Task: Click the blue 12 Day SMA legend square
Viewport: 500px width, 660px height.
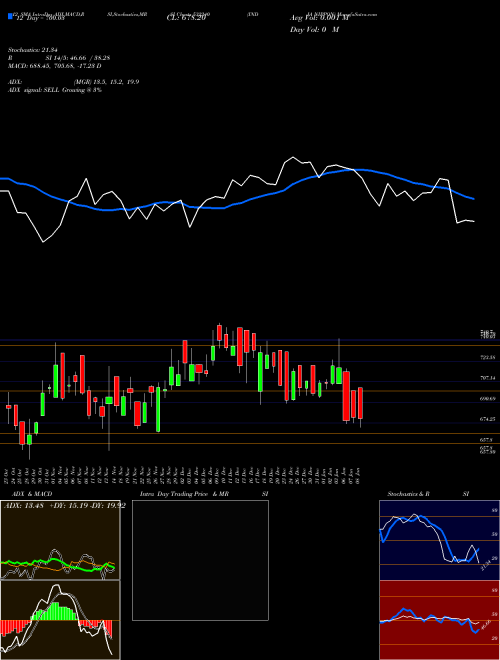Action: coord(10,16)
